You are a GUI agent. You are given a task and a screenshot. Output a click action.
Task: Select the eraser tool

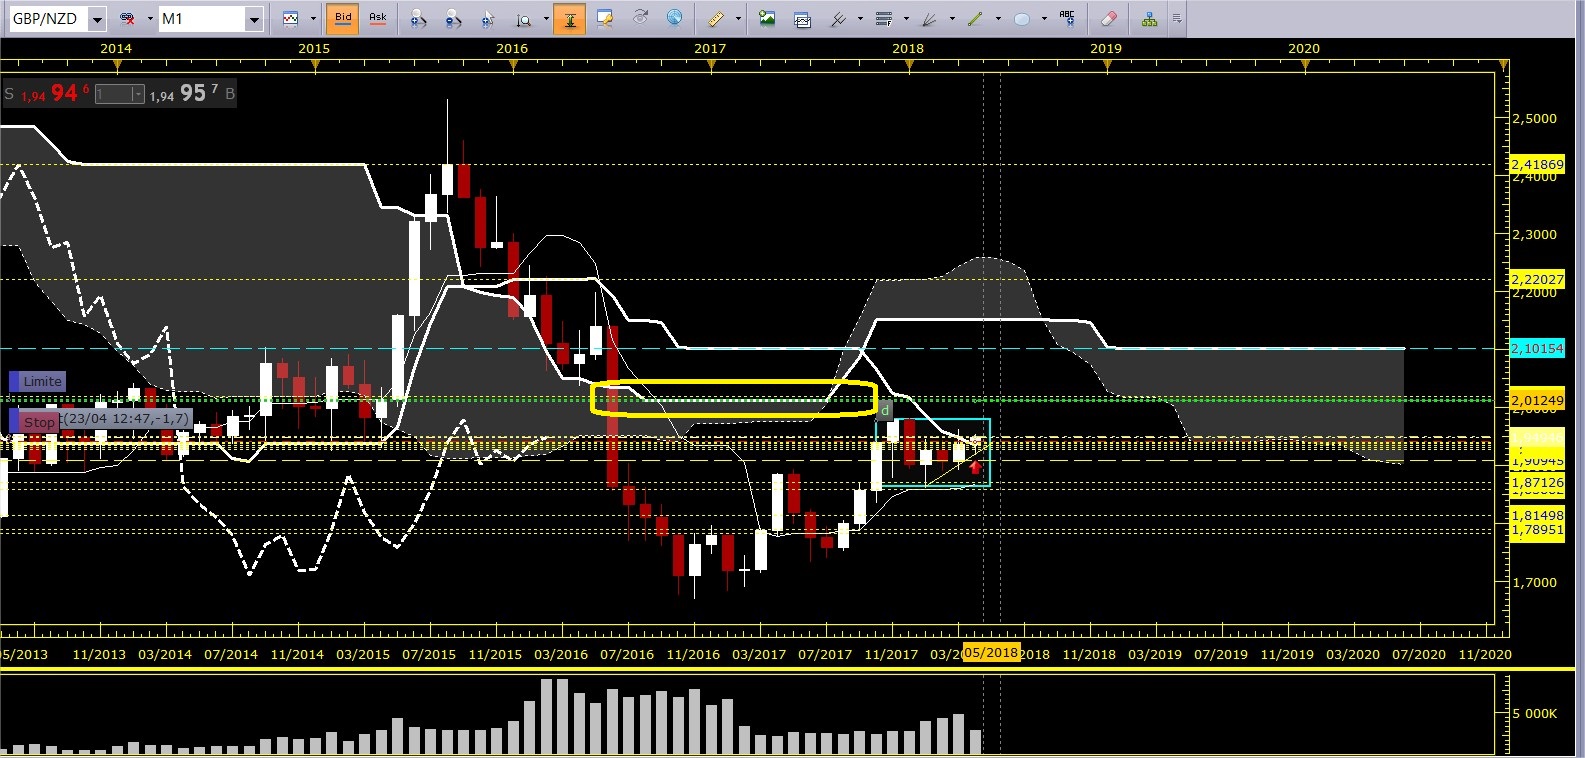click(x=1108, y=19)
